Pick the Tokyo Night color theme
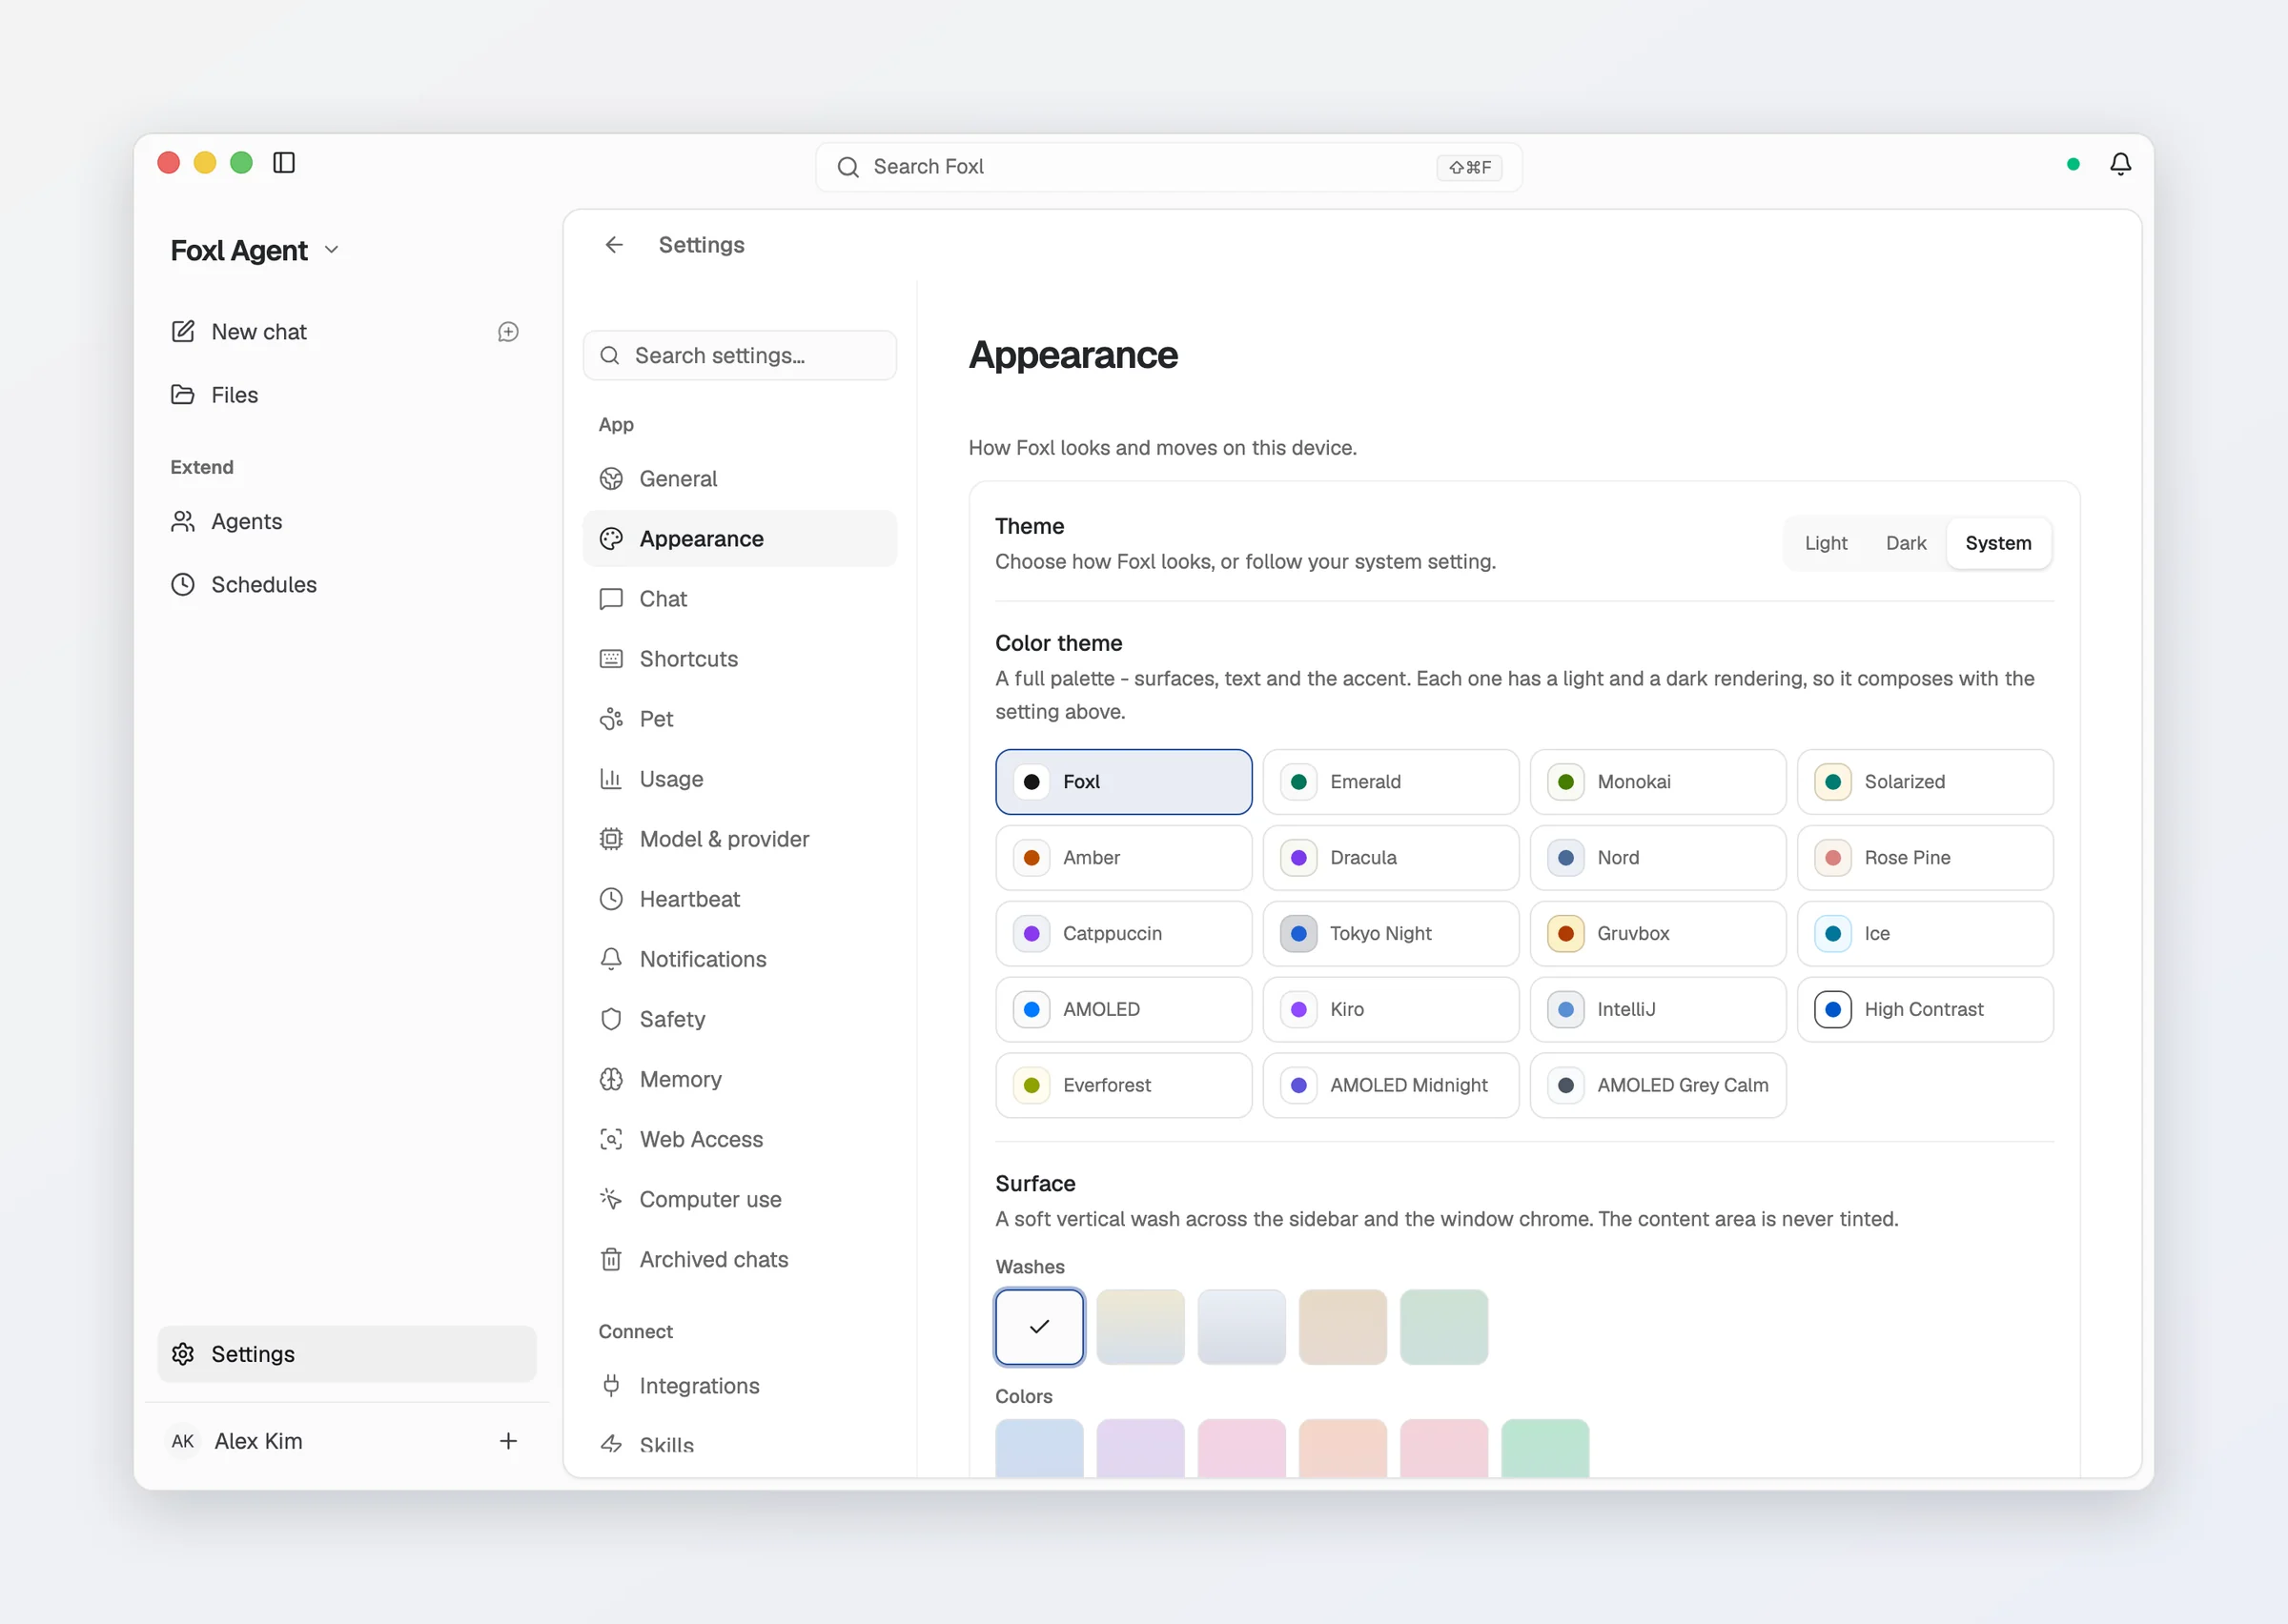The height and width of the screenshot is (1624, 2288). click(x=1391, y=934)
